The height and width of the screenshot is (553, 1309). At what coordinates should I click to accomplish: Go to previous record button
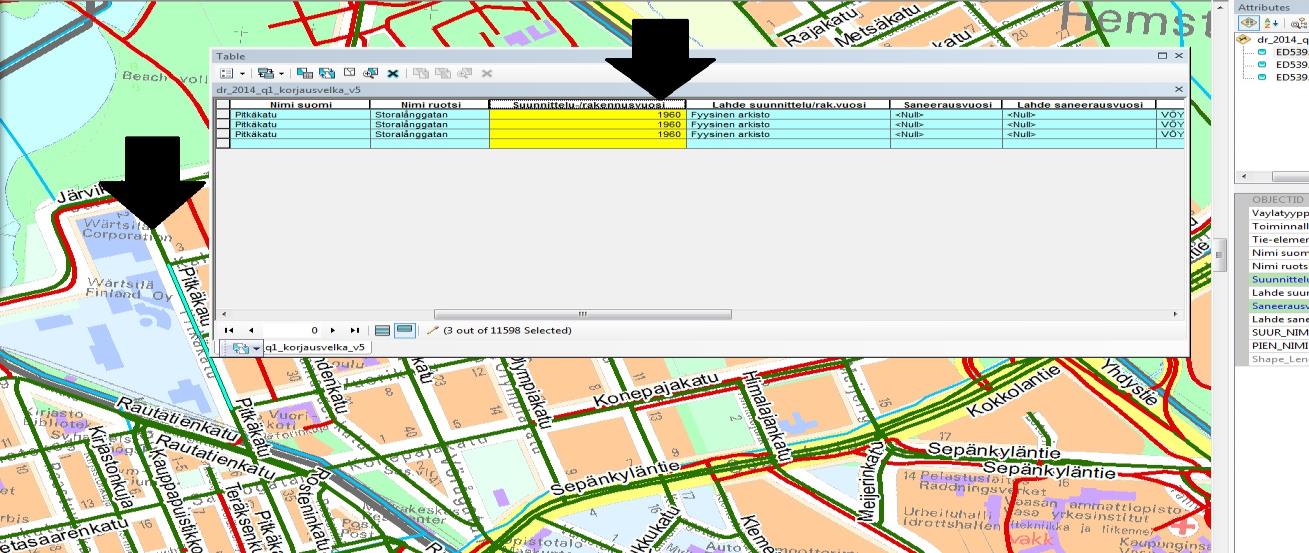pyautogui.click(x=251, y=330)
